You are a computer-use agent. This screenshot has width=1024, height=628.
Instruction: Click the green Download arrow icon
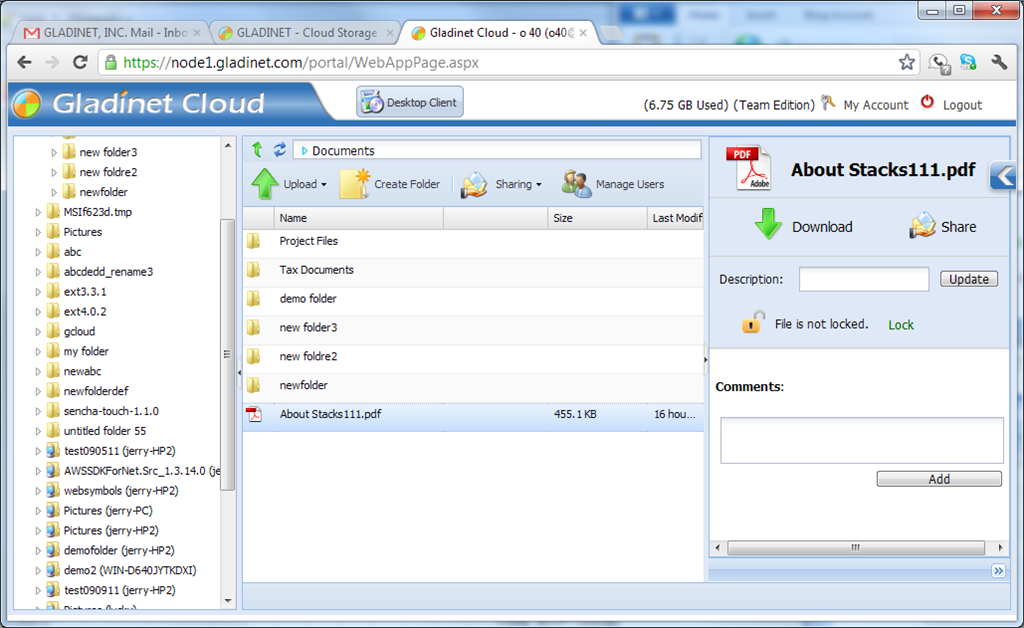coord(768,224)
